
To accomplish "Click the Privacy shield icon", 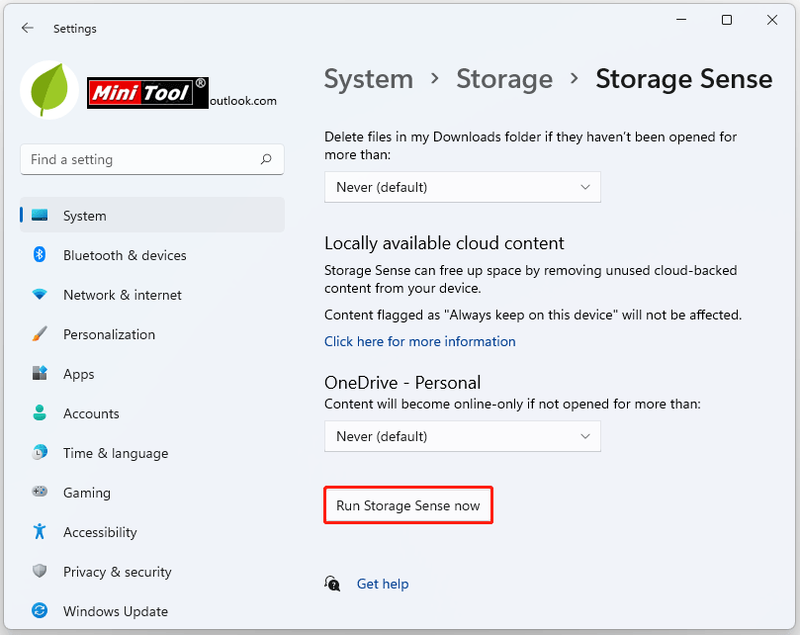I will click(x=39, y=571).
